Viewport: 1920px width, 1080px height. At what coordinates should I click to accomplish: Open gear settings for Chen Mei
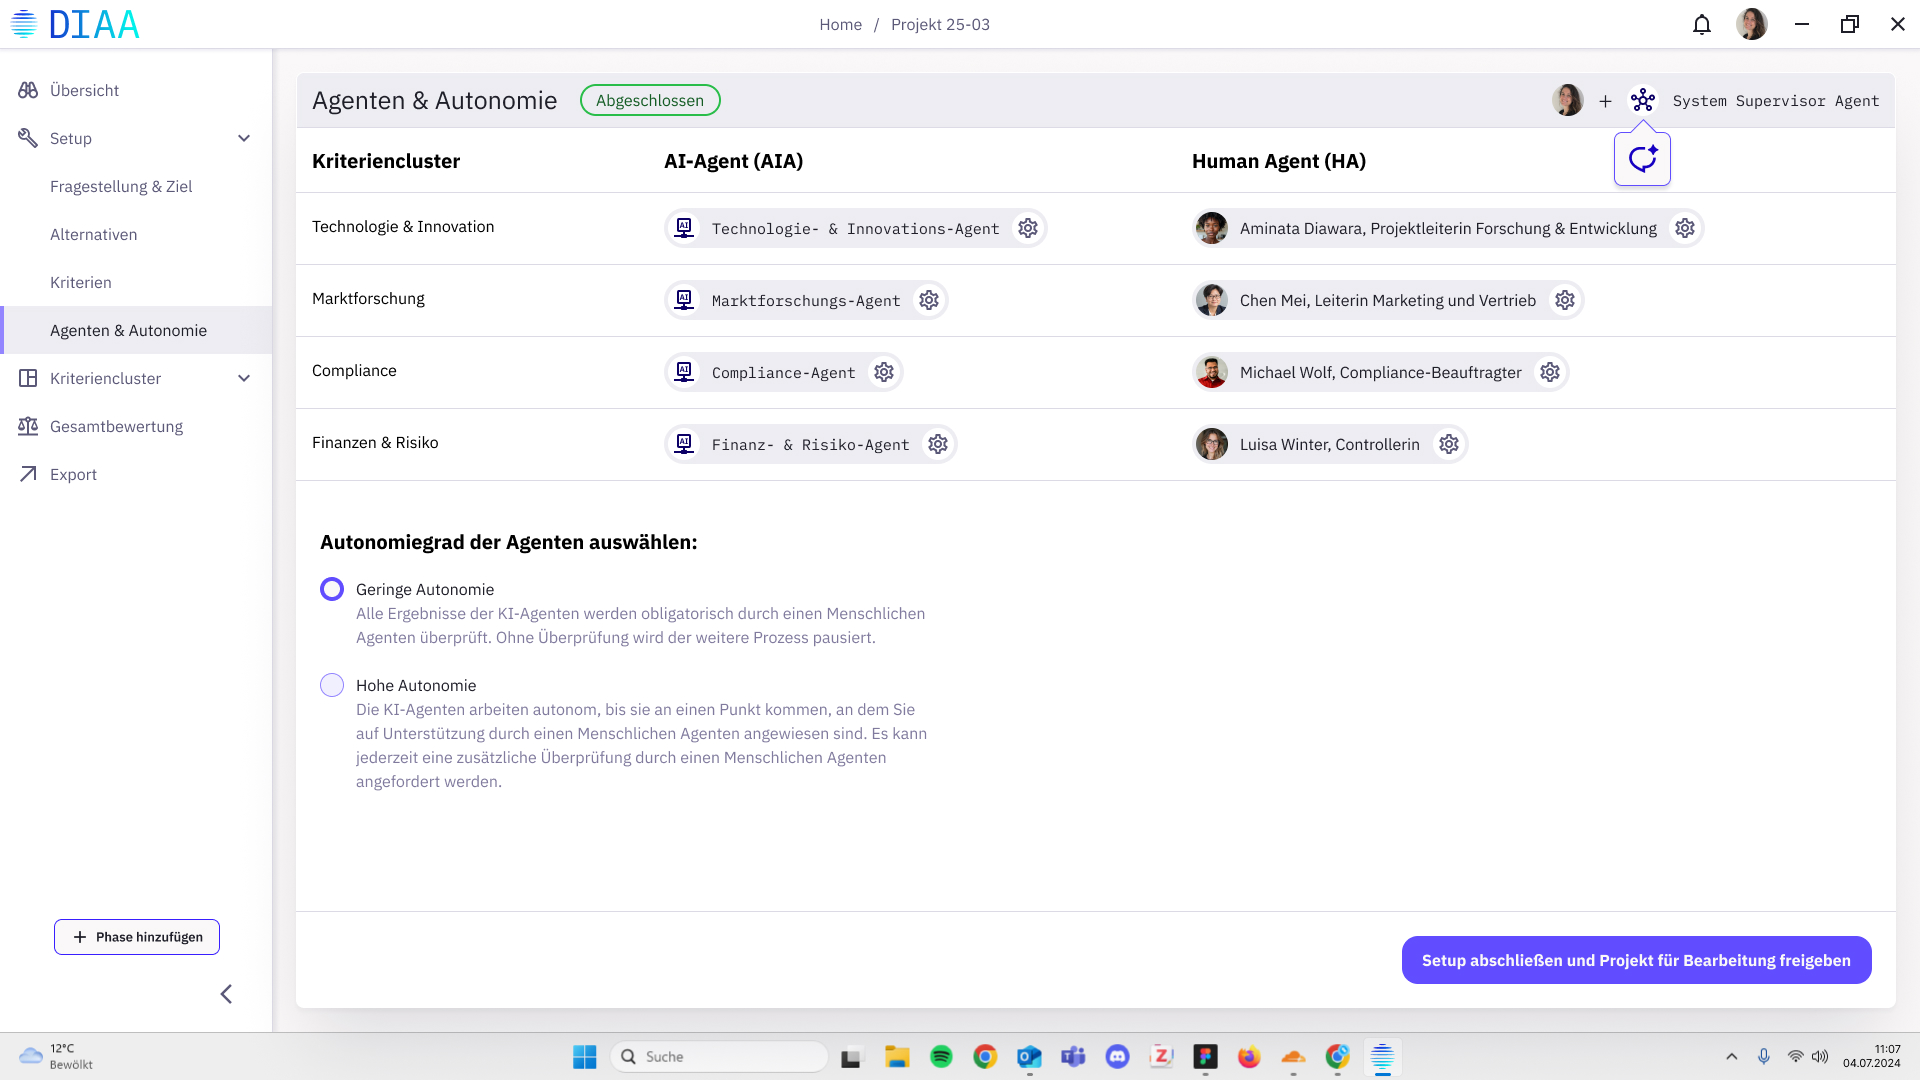[x=1565, y=300]
